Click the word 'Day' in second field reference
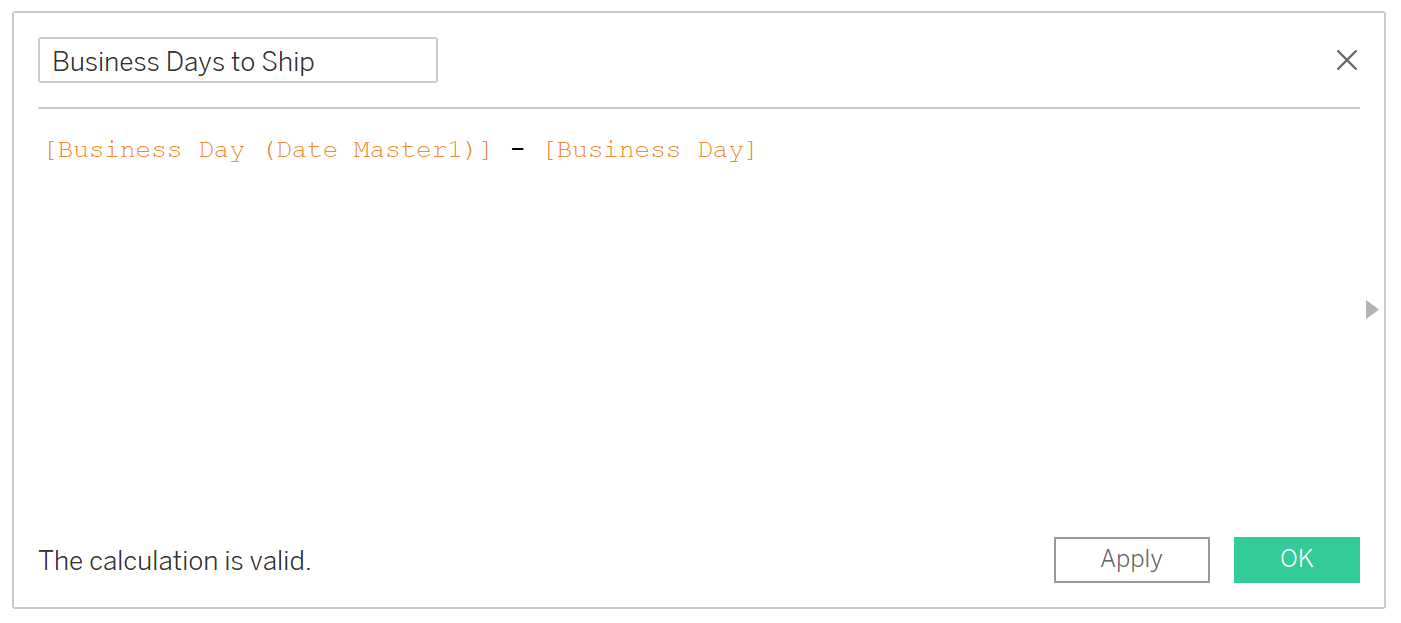Screen dimensions: 1401x623 (720, 151)
